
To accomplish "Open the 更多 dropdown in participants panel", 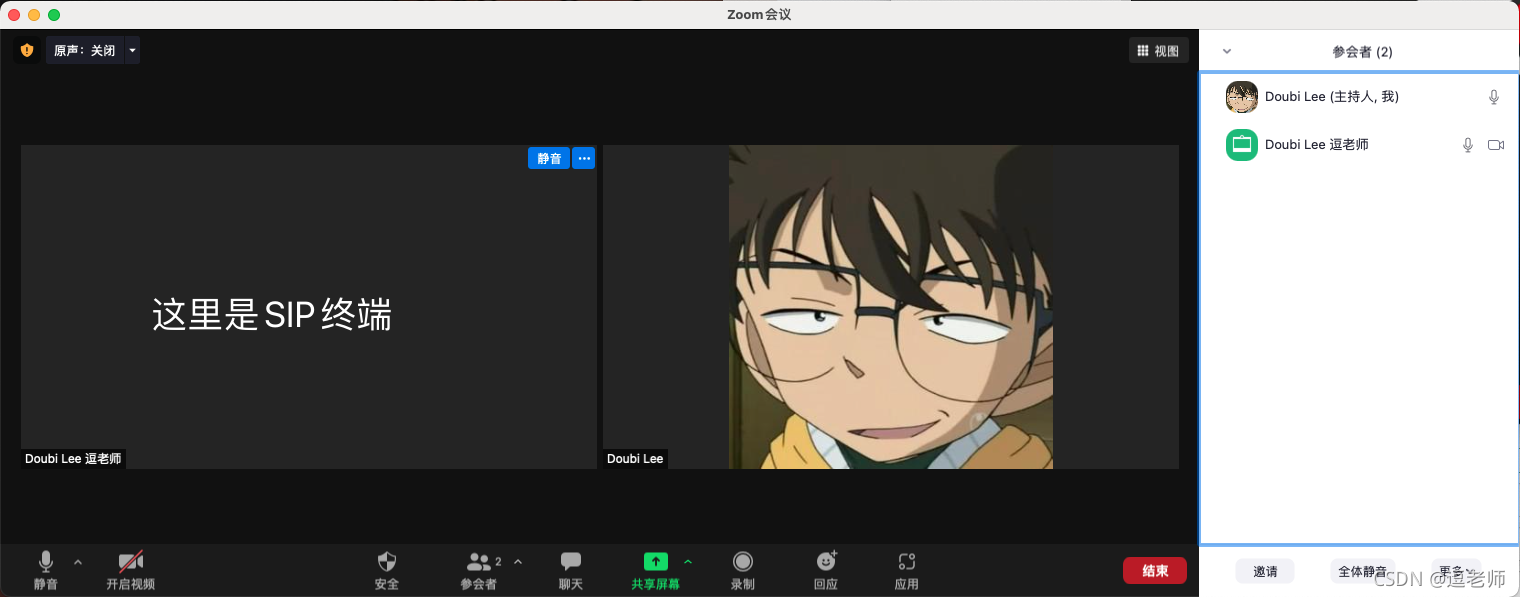I will click(1455, 572).
